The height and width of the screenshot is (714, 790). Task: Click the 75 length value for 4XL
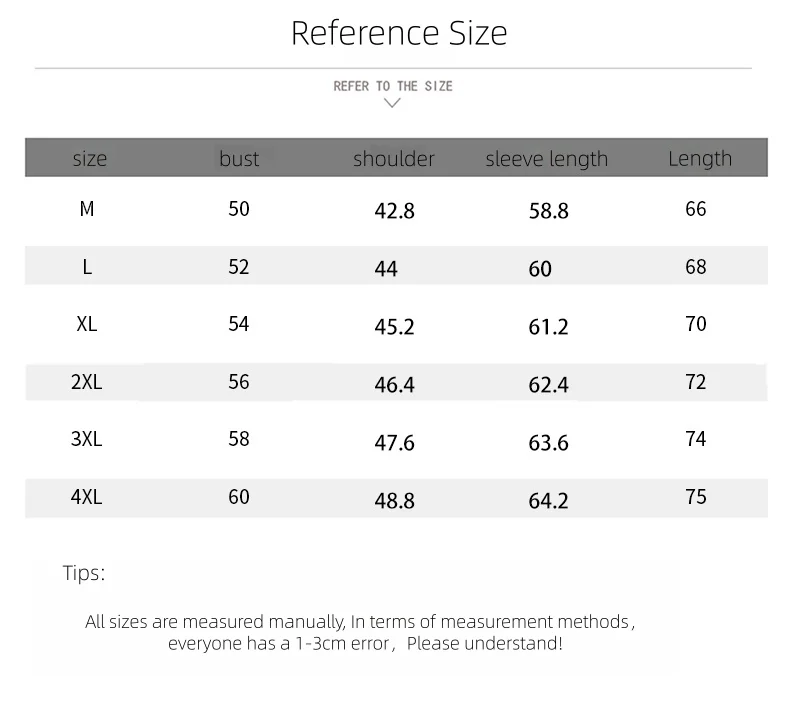[x=696, y=497]
